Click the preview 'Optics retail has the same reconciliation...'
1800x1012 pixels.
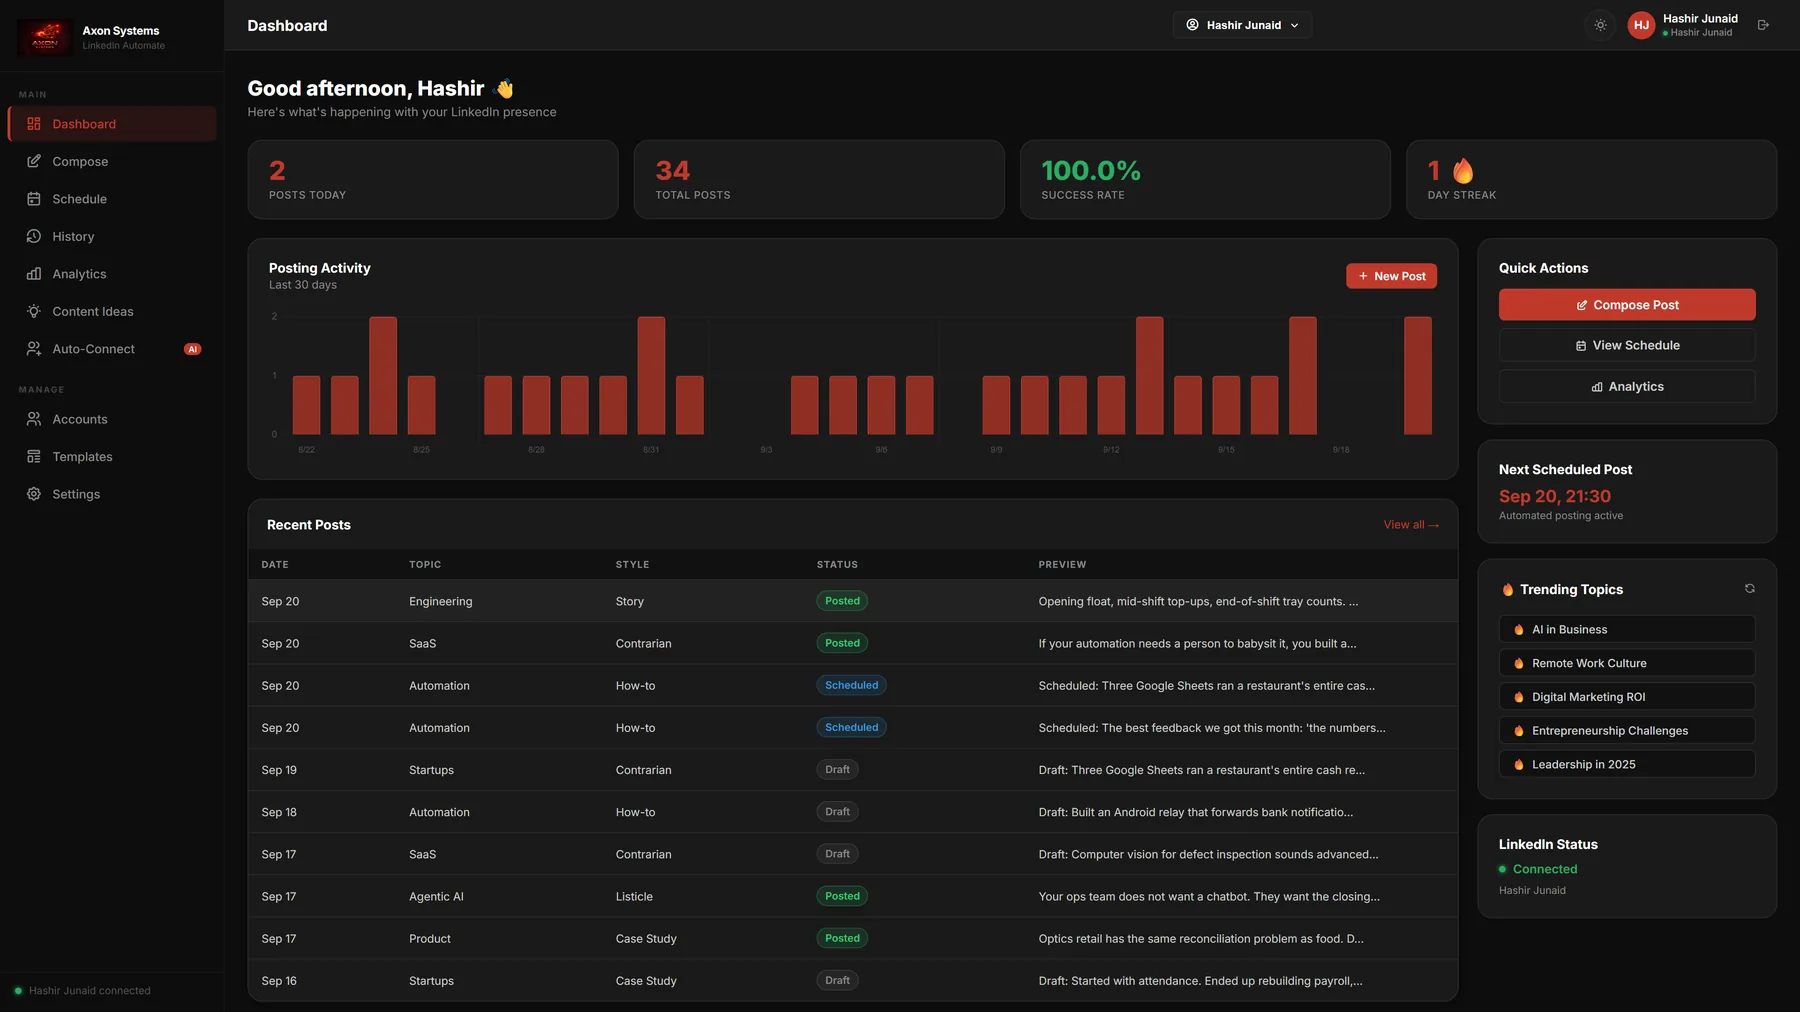tap(1200, 939)
